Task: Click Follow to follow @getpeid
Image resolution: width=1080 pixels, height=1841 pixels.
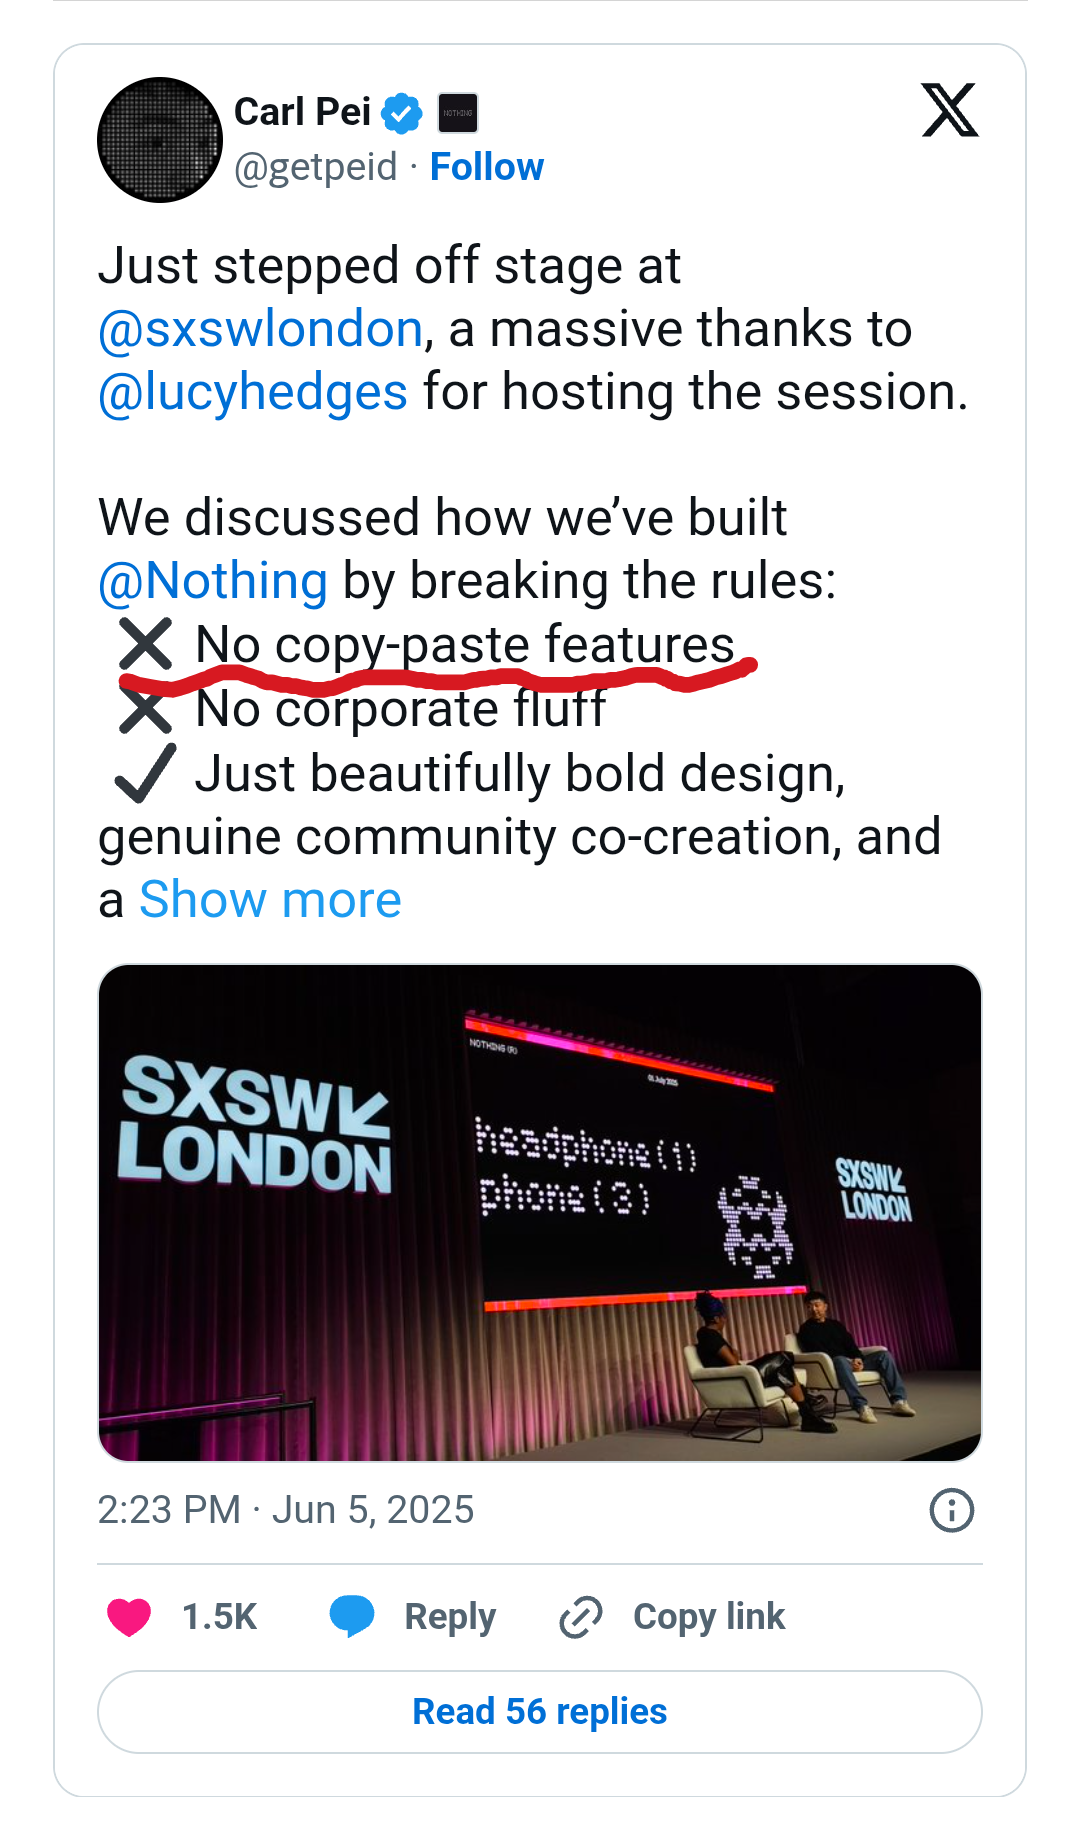Action: [x=487, y=167]
